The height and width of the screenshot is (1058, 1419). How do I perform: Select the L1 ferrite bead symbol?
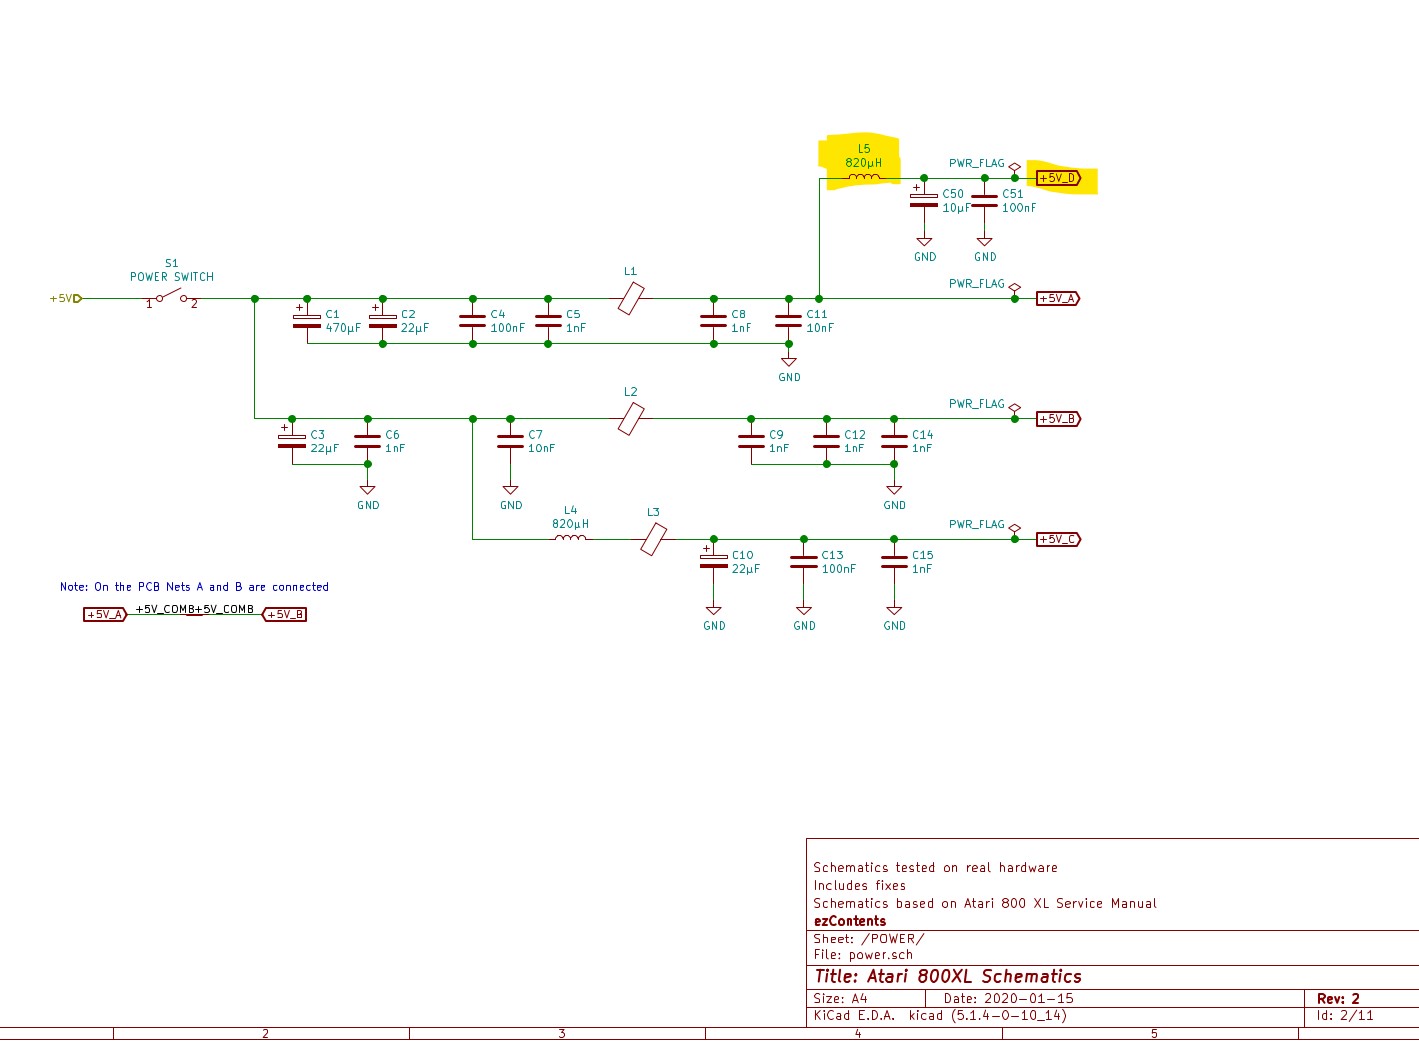[631, 298]
